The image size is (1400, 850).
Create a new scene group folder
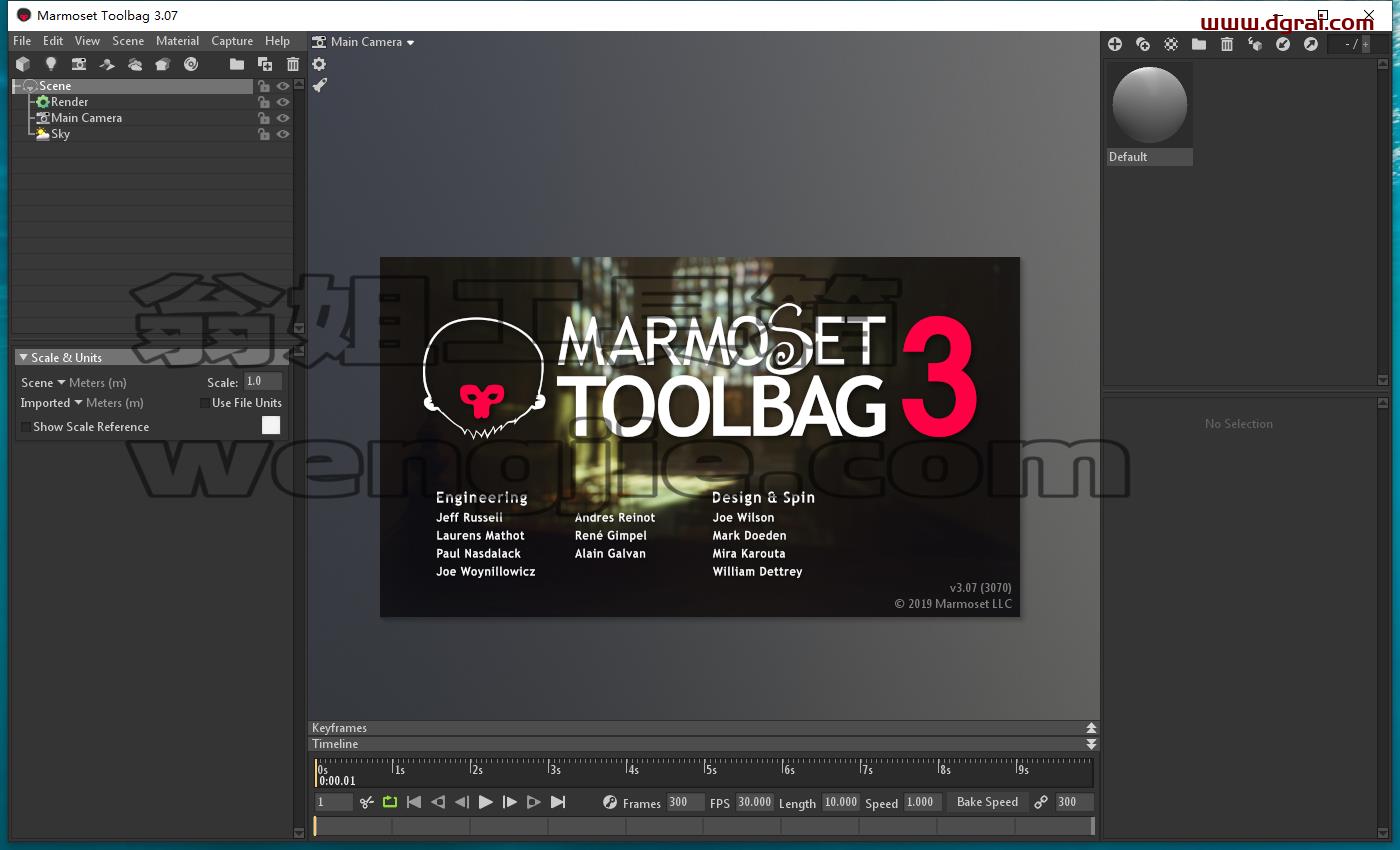[237, 64]
